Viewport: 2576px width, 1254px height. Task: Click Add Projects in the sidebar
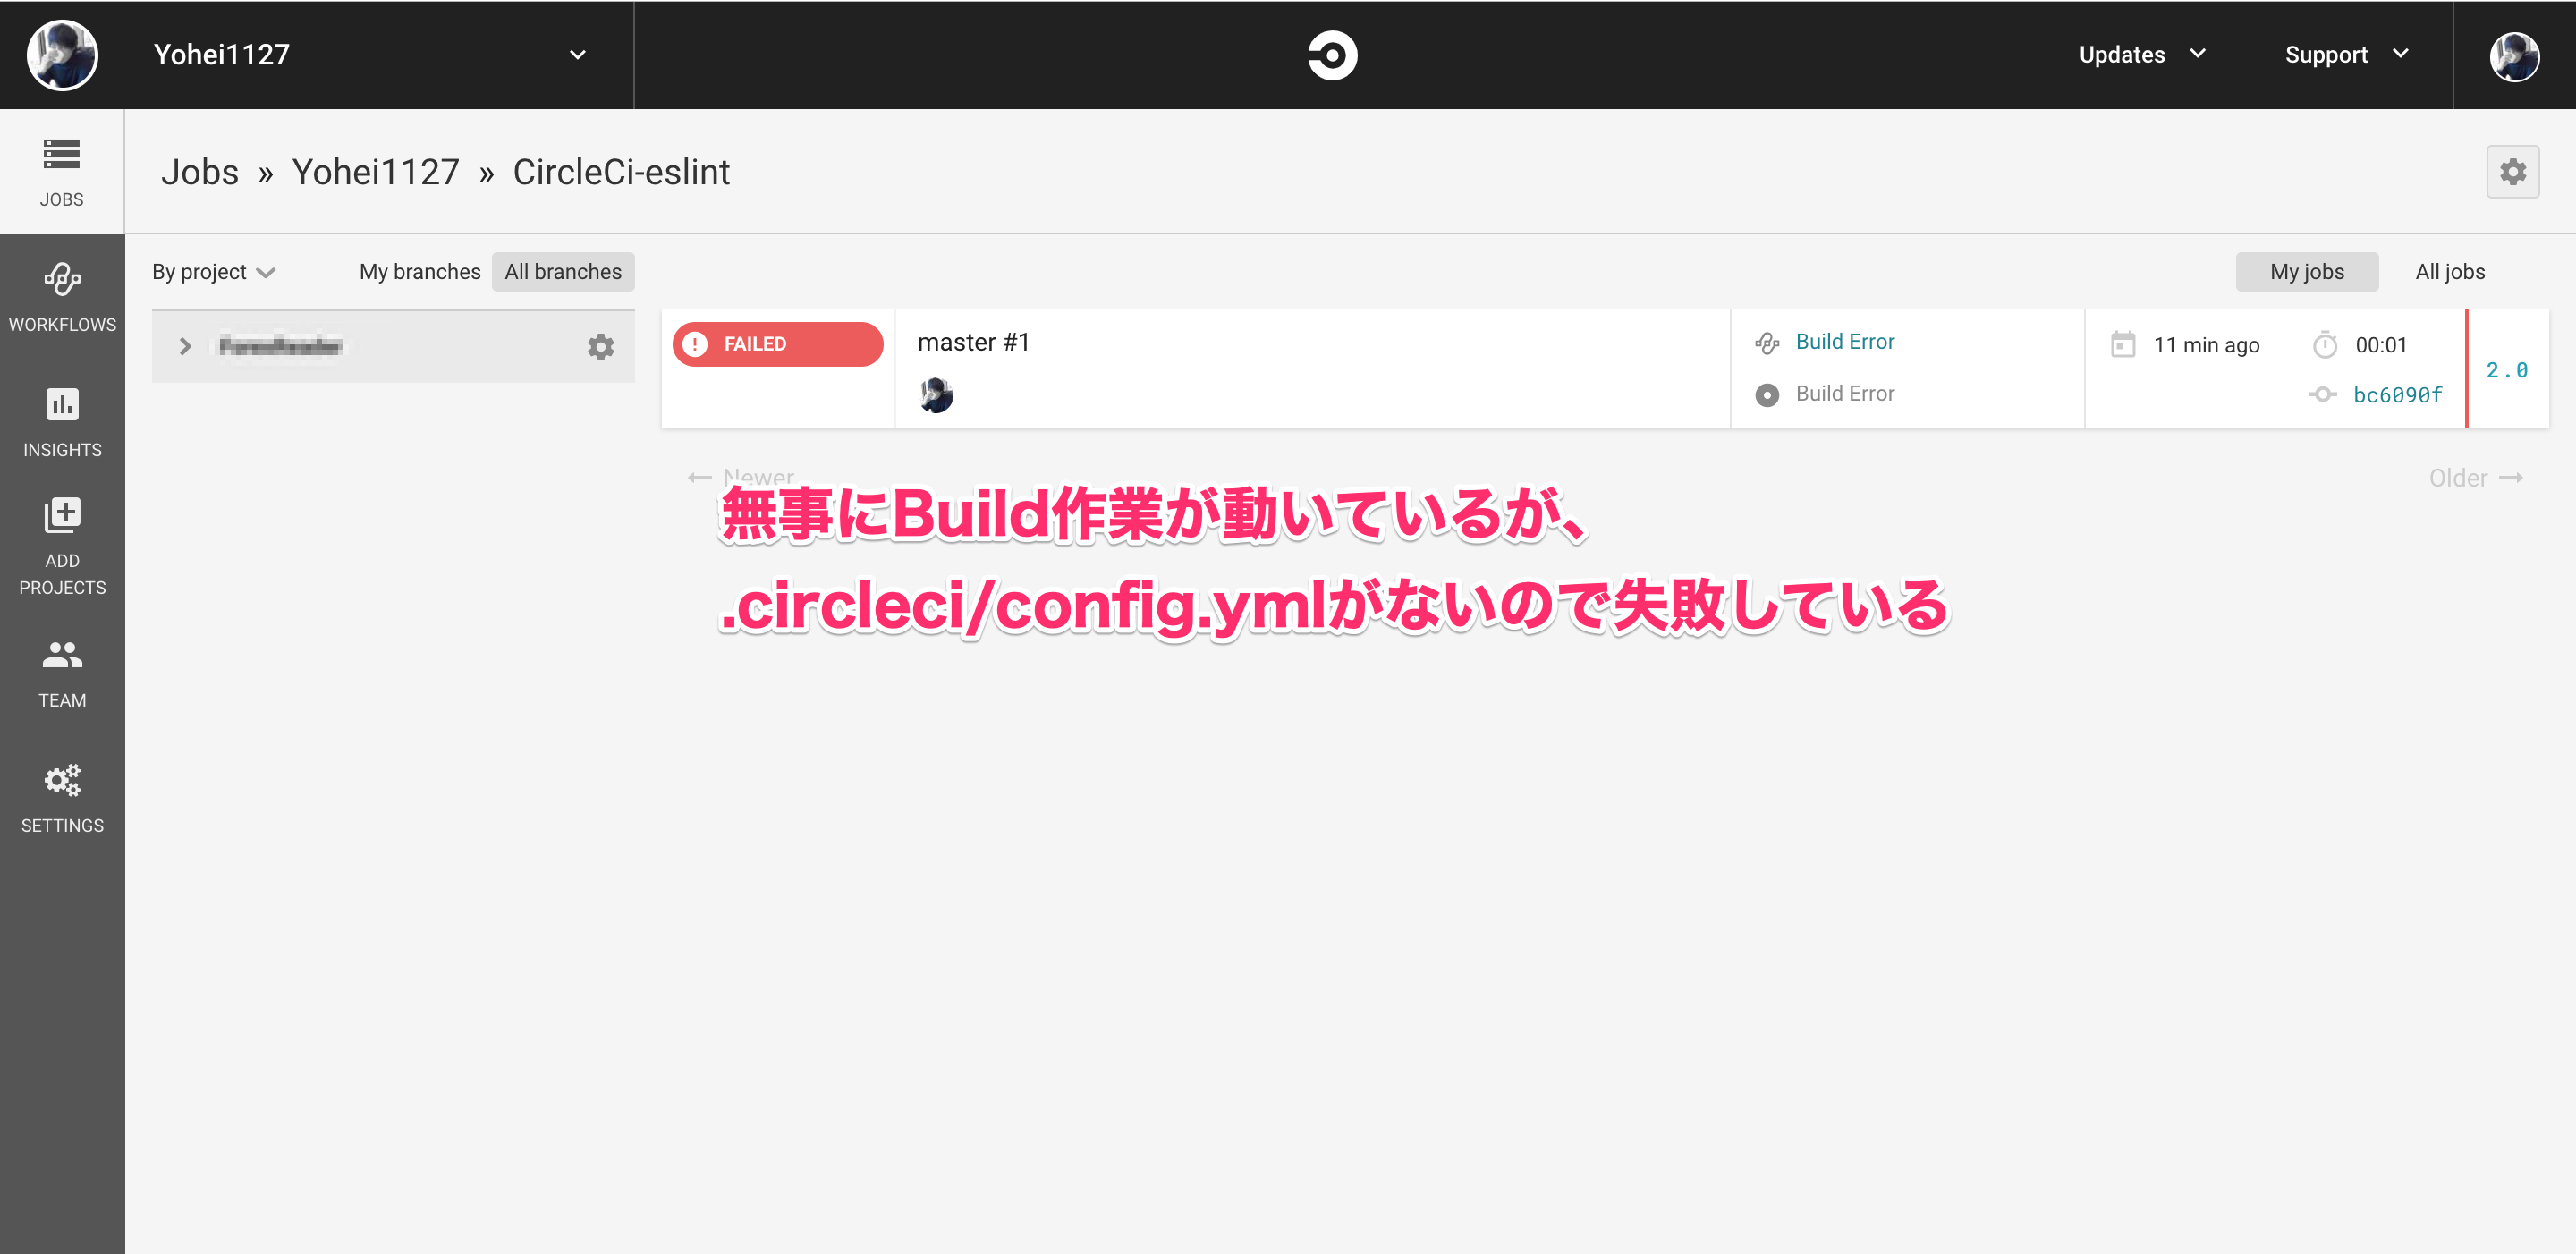(61, 546)
